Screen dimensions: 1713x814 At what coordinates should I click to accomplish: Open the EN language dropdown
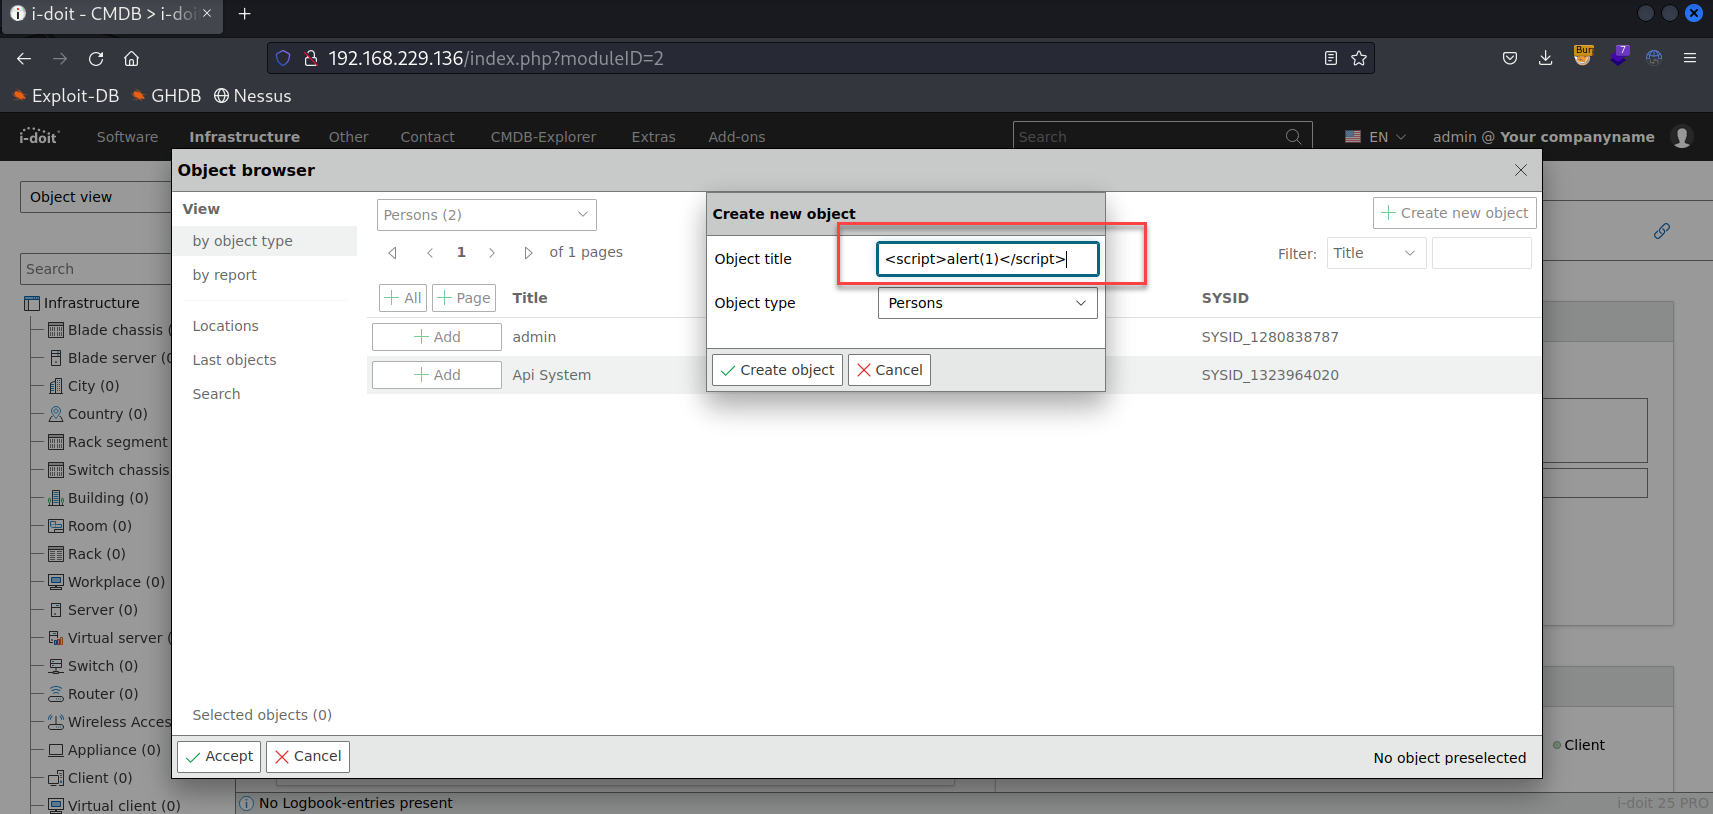pos(1376,137)
